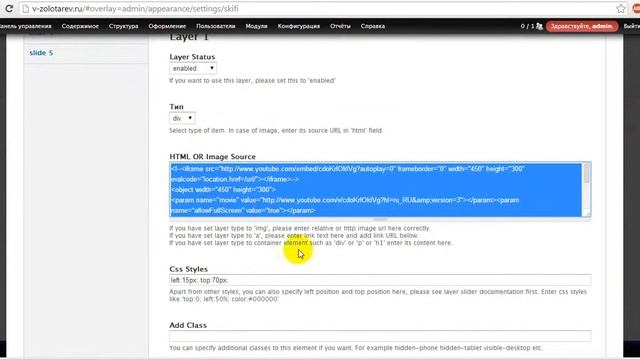
Task: Click the HTML OR Image Source label
Action: point(212,157)
